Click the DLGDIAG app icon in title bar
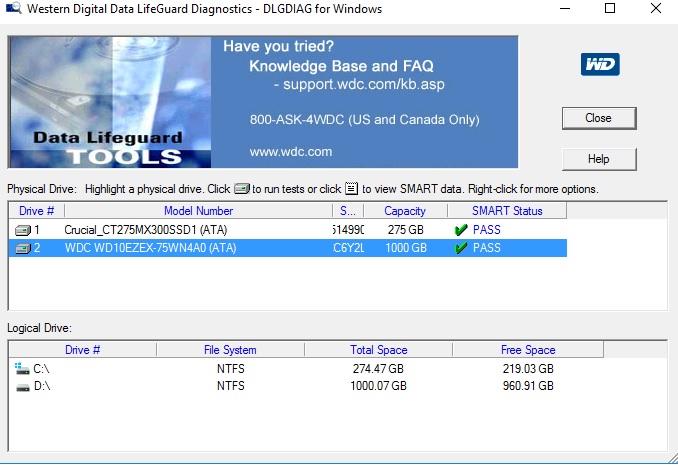678x465 pixels. pos(13,8)
